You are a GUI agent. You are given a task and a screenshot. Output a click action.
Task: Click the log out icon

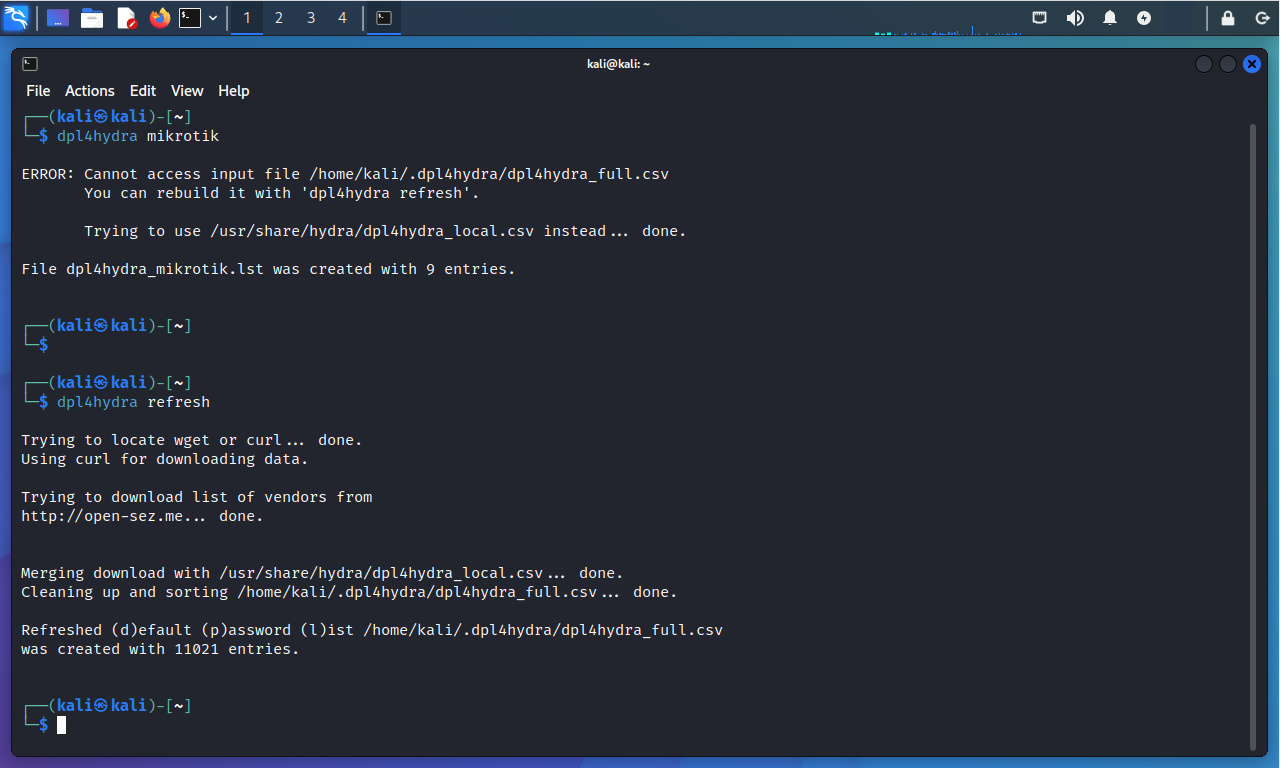click(1262, 18)
